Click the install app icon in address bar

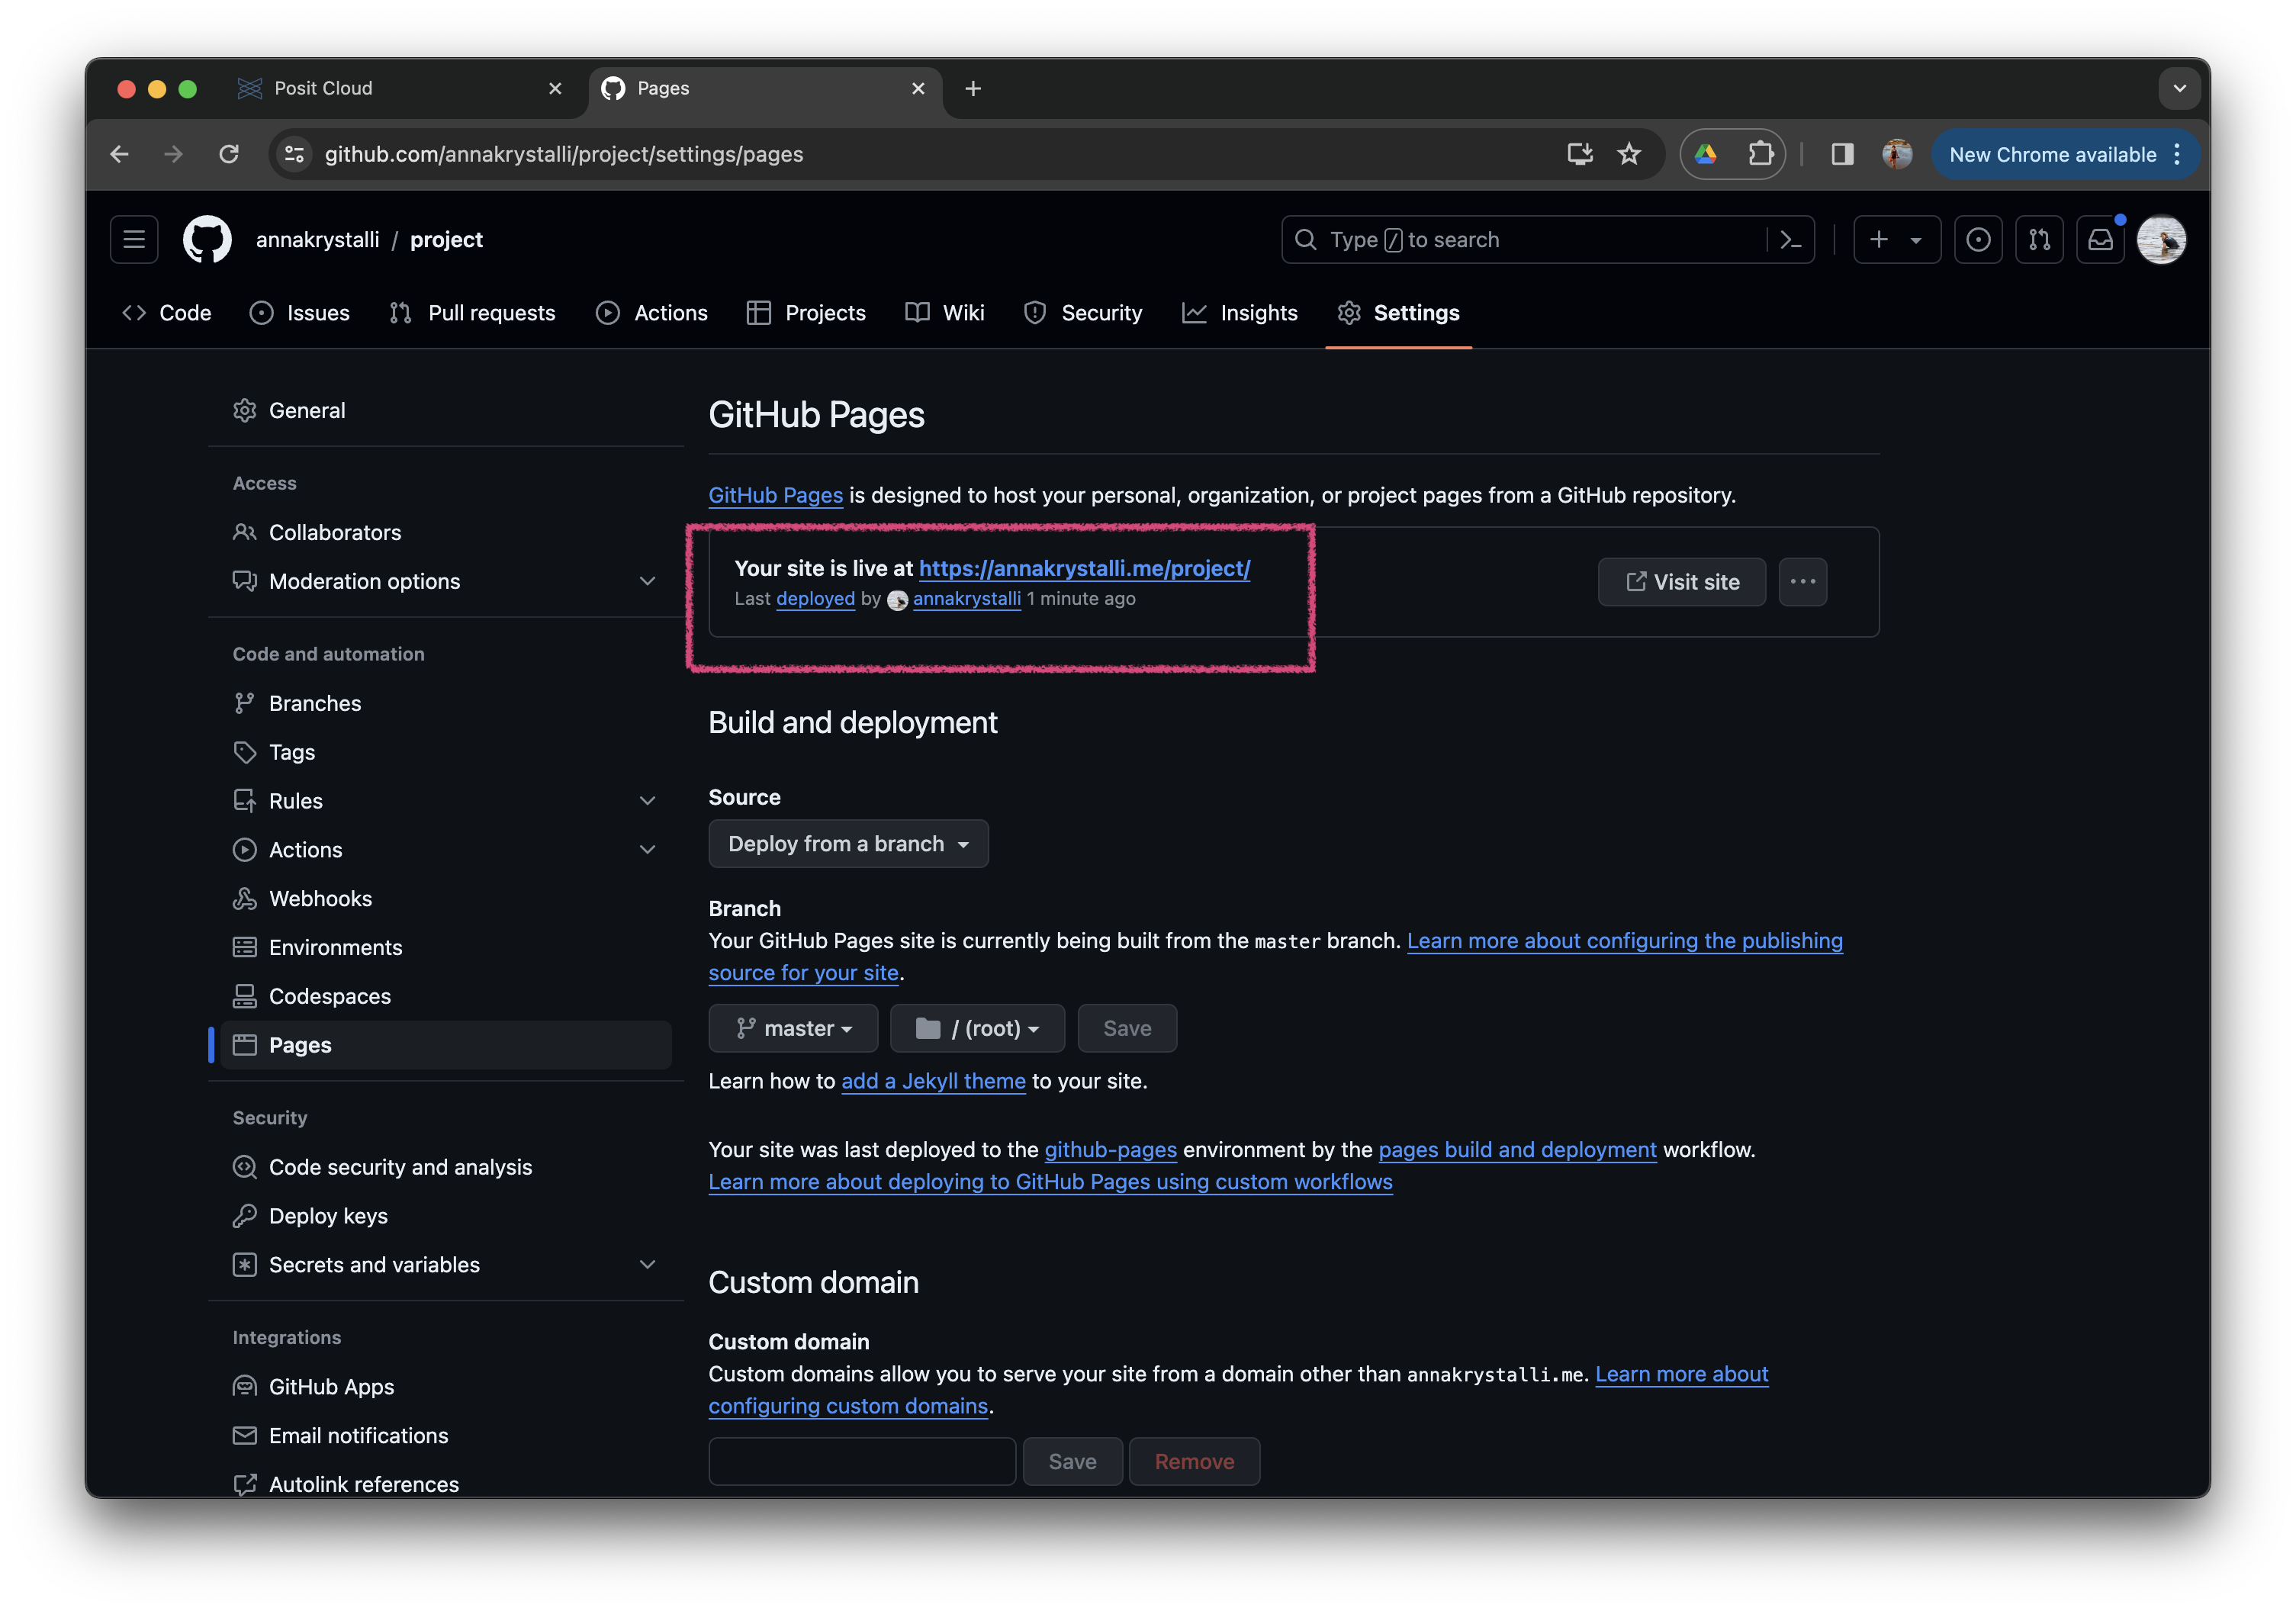[1580, 154]
